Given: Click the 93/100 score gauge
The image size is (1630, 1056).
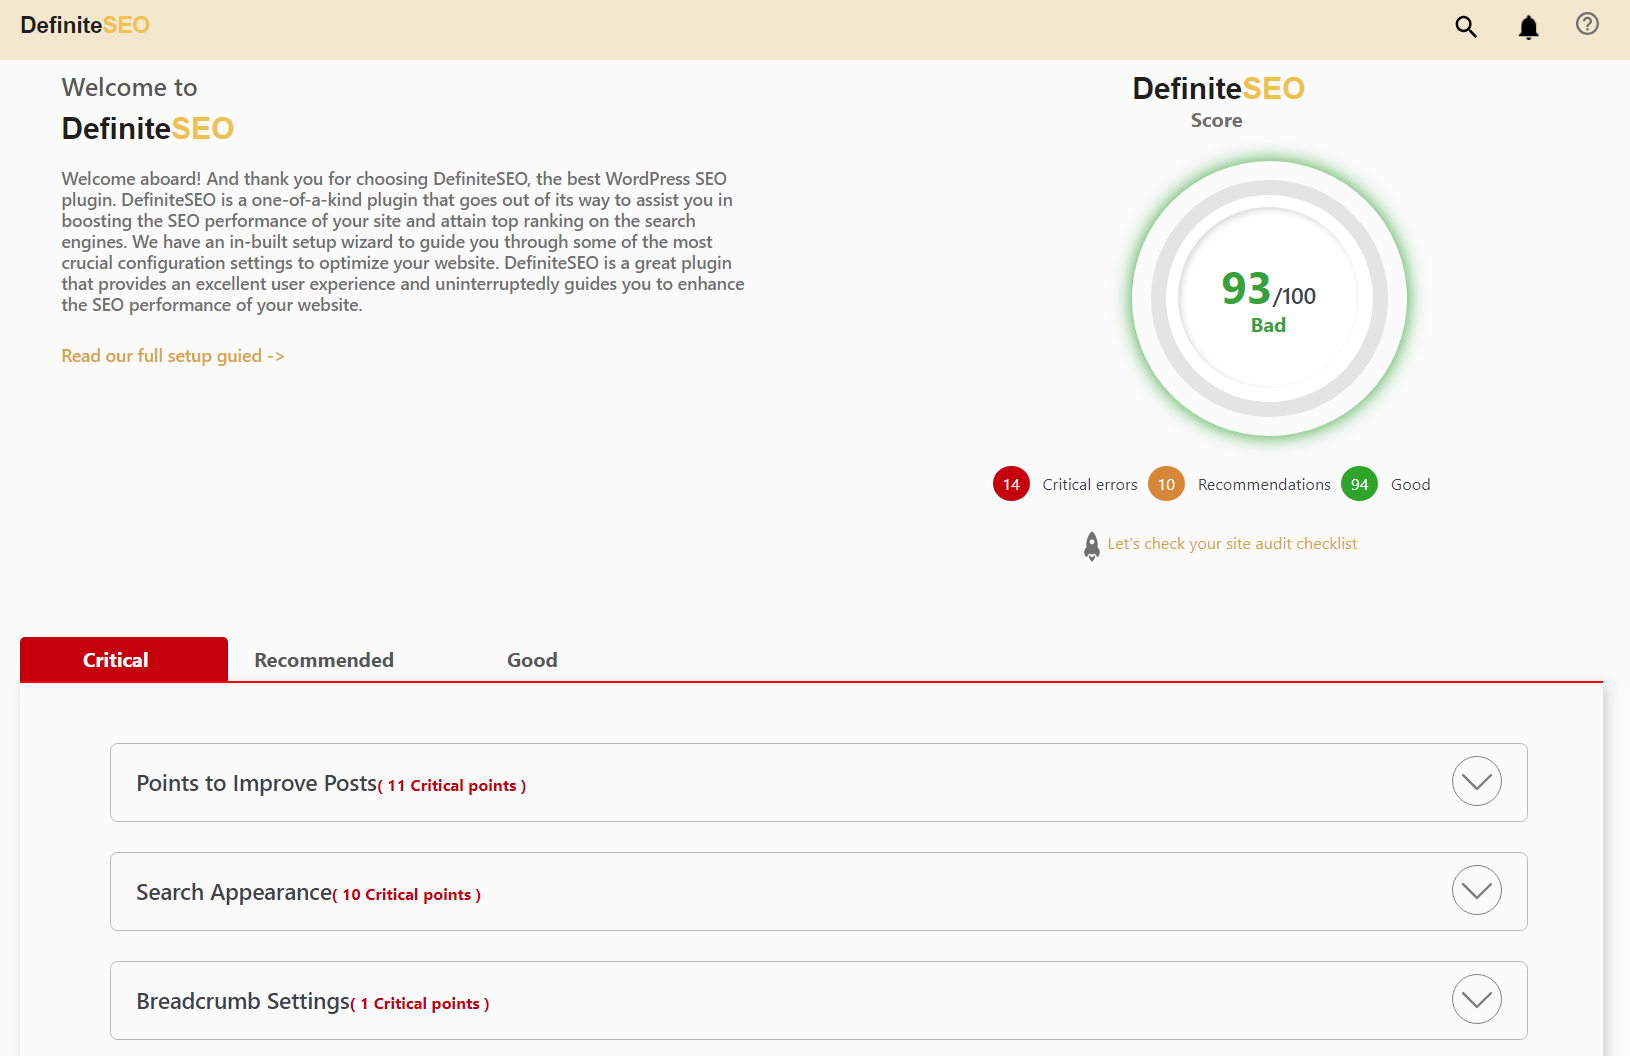Looking at the screenshot, I should [x=1269, y=298].
